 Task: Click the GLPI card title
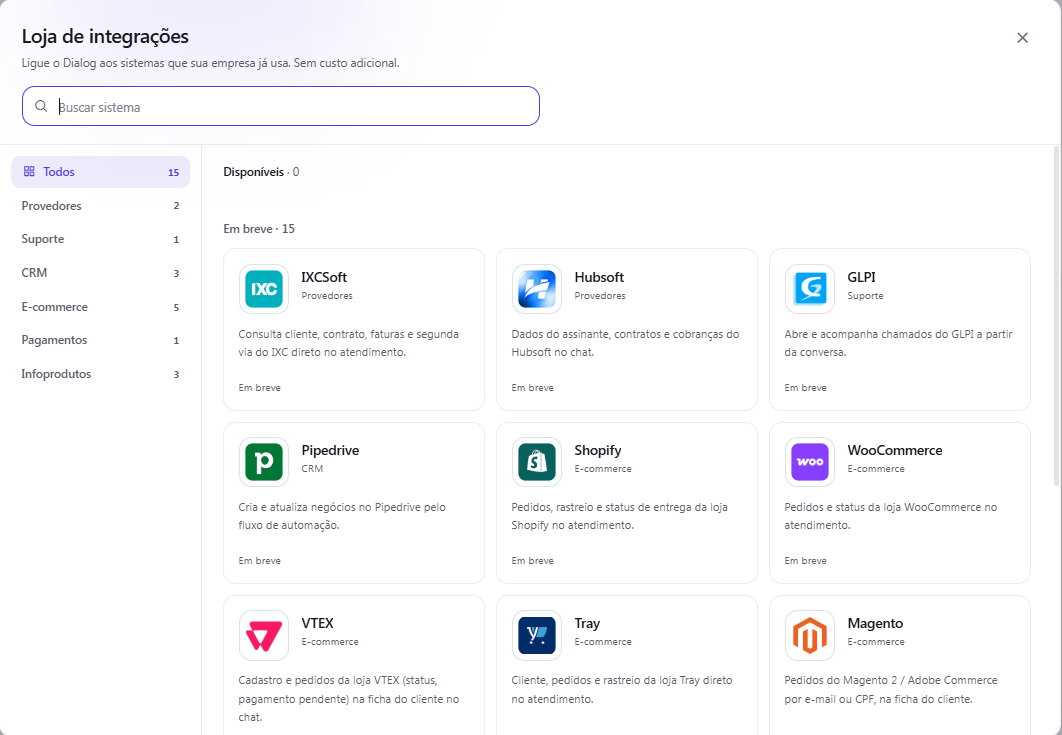pos(862,277)
